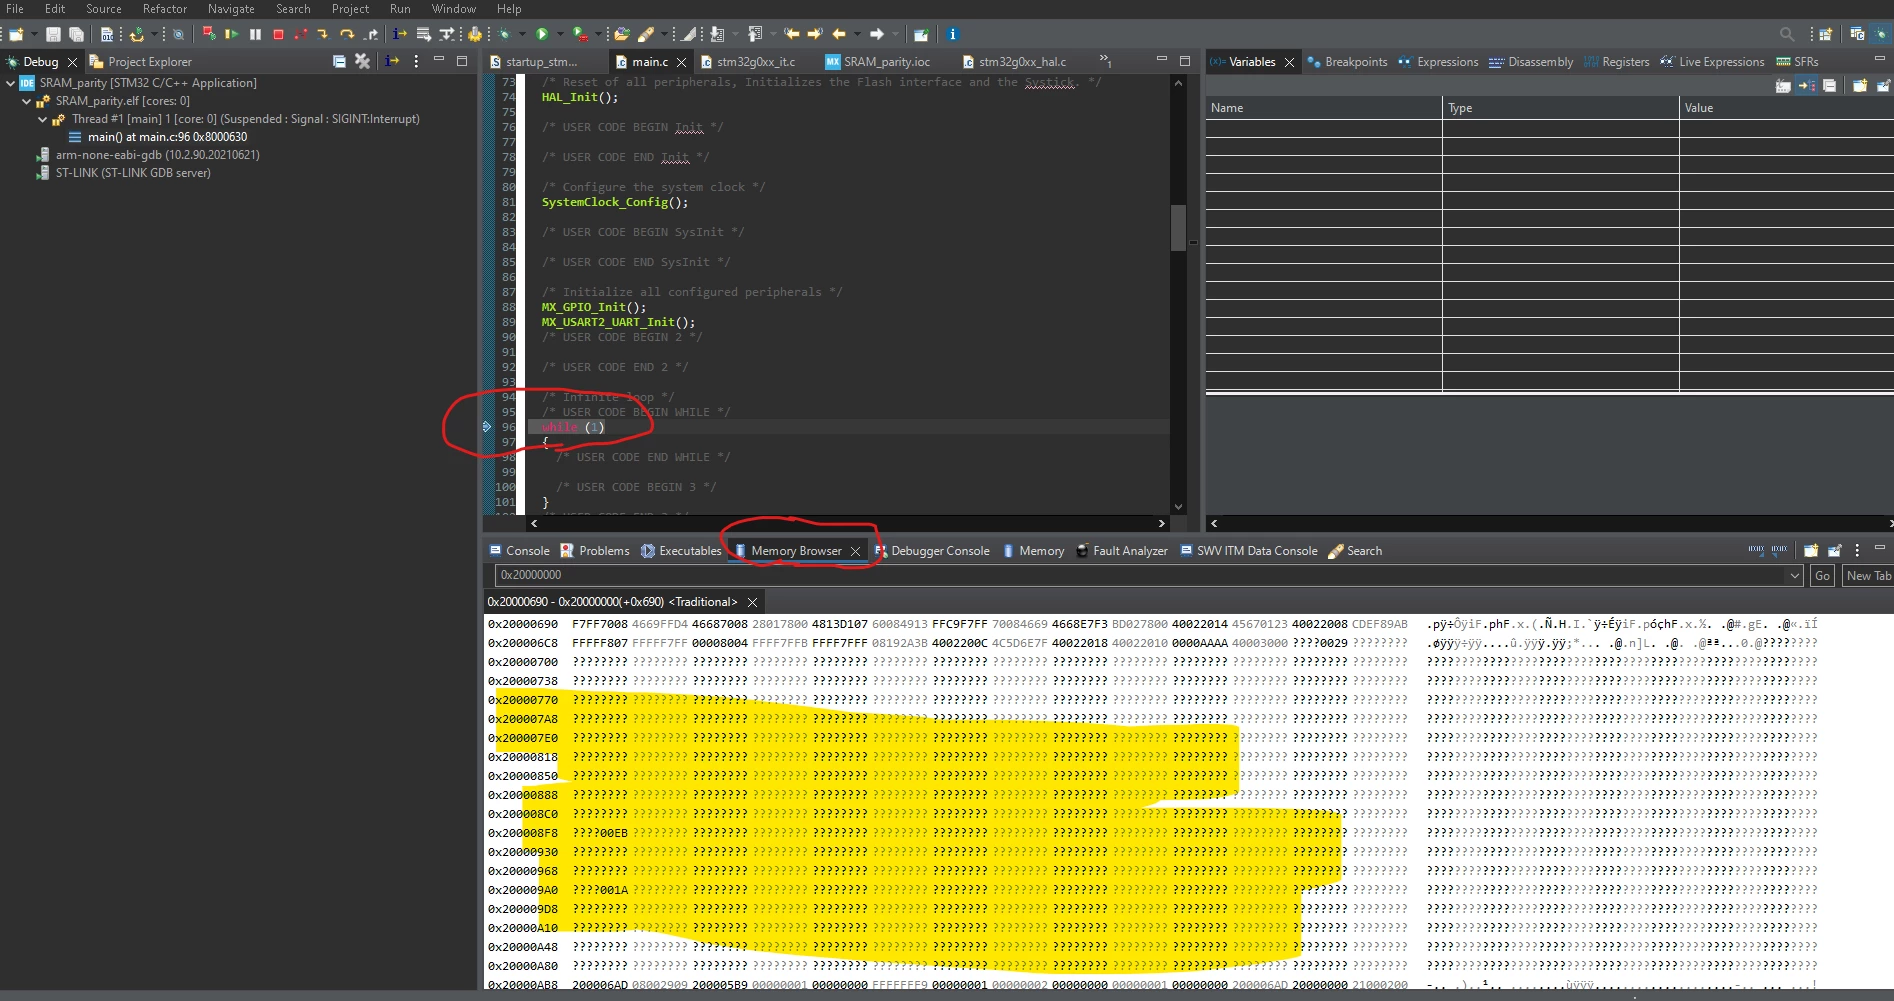
Task: Open the Console tab in the bottom panel
Action: coord(519,551)
